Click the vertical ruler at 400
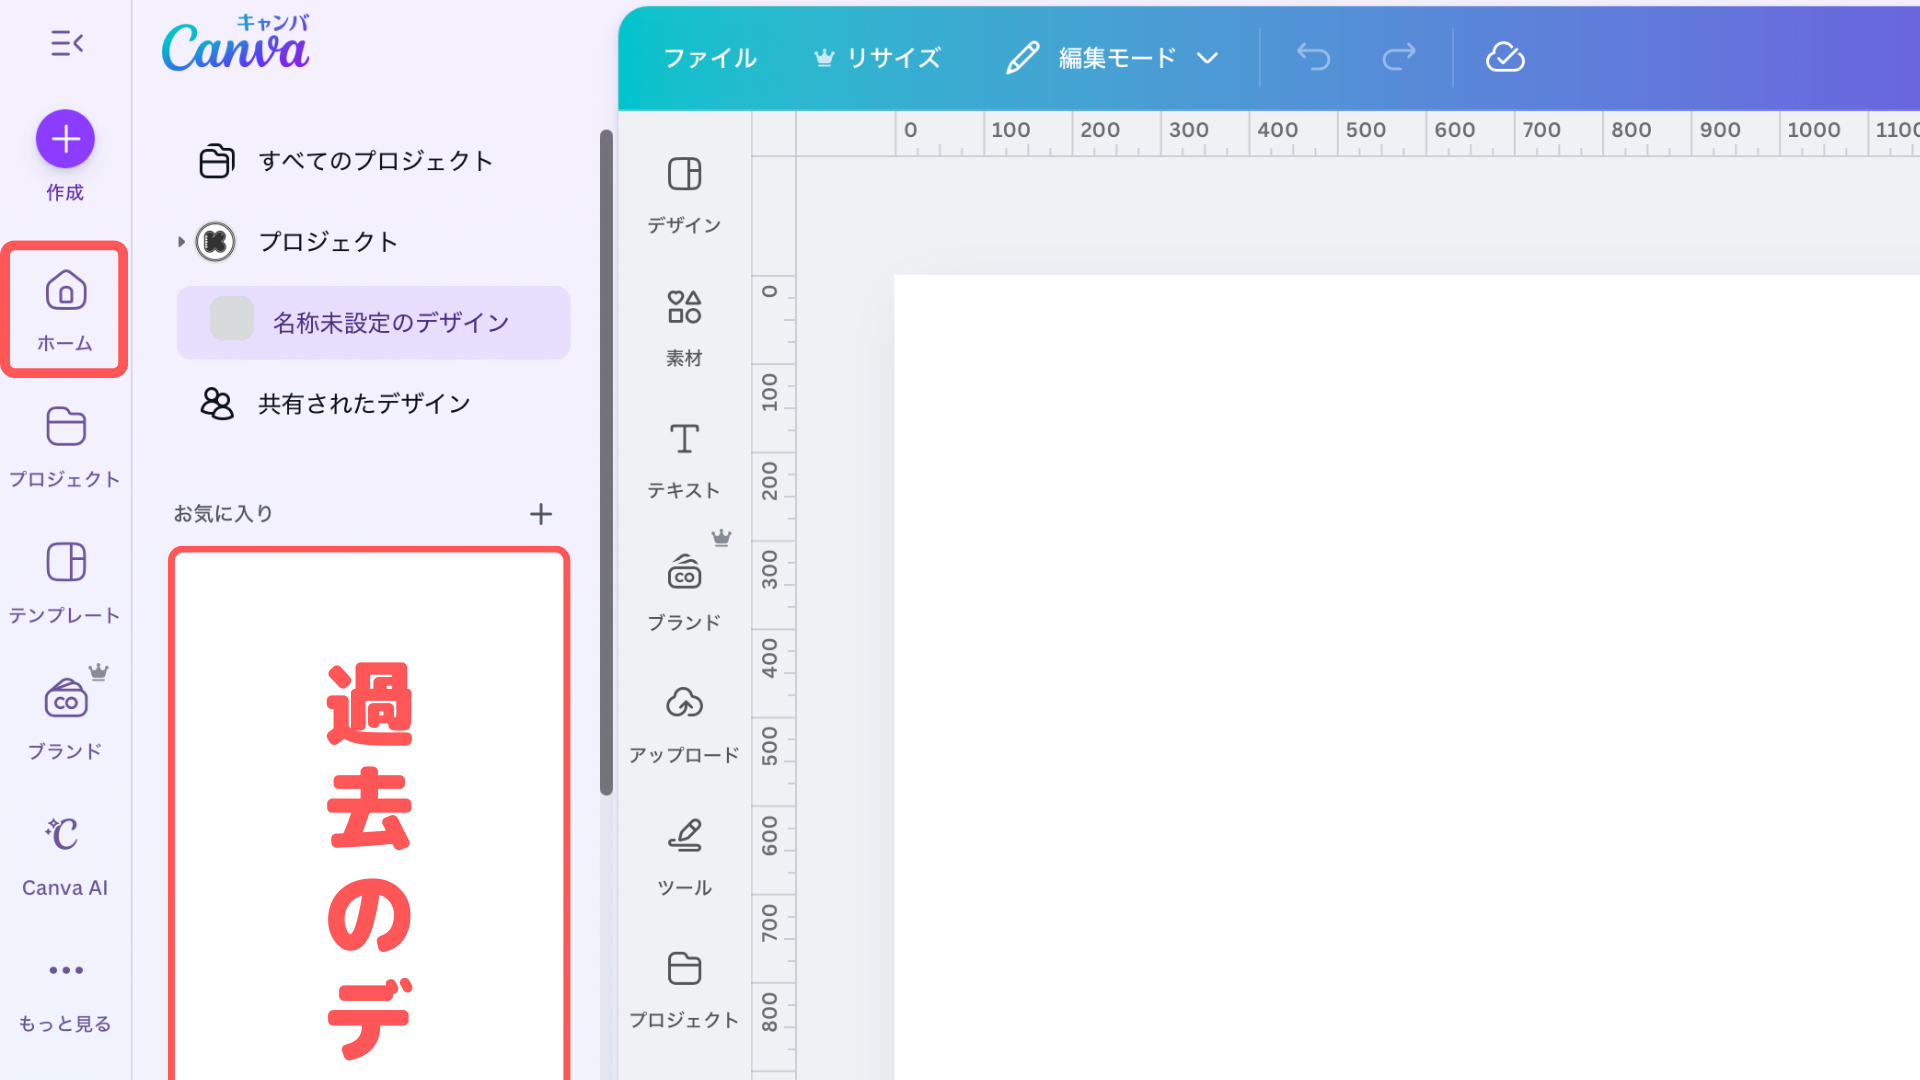This screenshot has height=1080, width=1920. (770, 658)
